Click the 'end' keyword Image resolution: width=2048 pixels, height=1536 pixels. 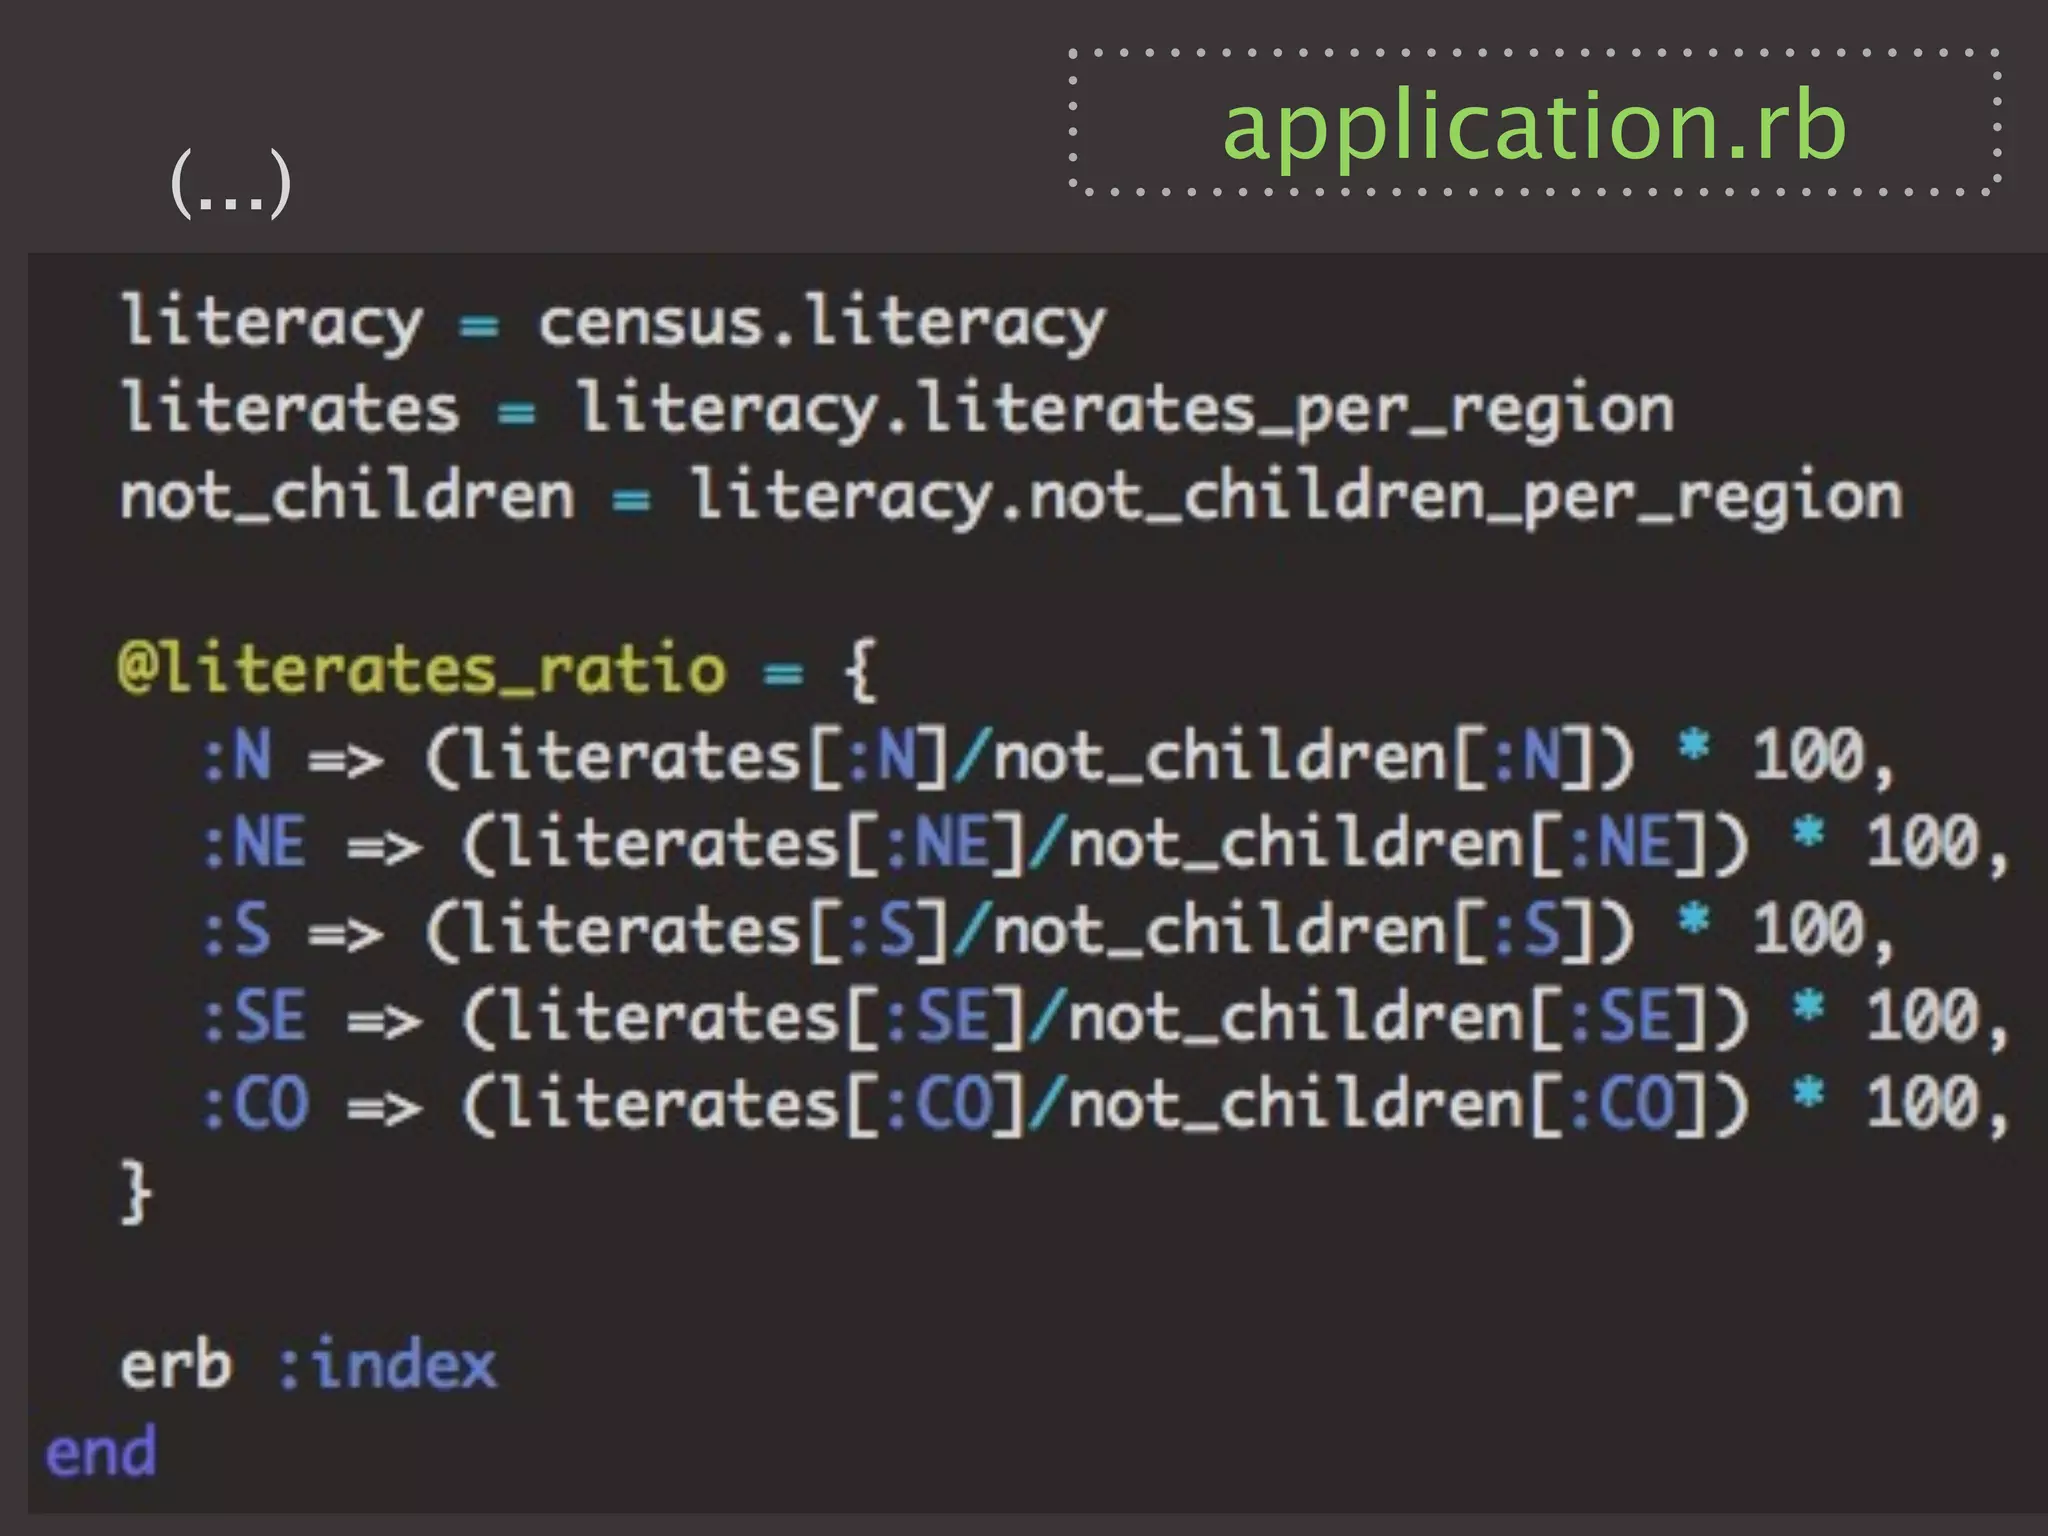pos(101,1452)
